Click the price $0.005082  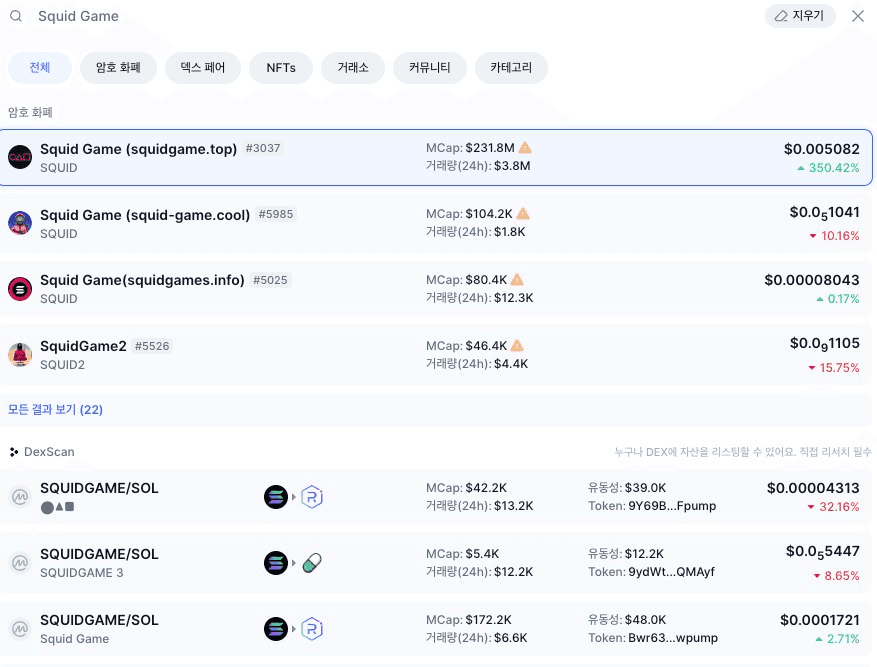822,149
